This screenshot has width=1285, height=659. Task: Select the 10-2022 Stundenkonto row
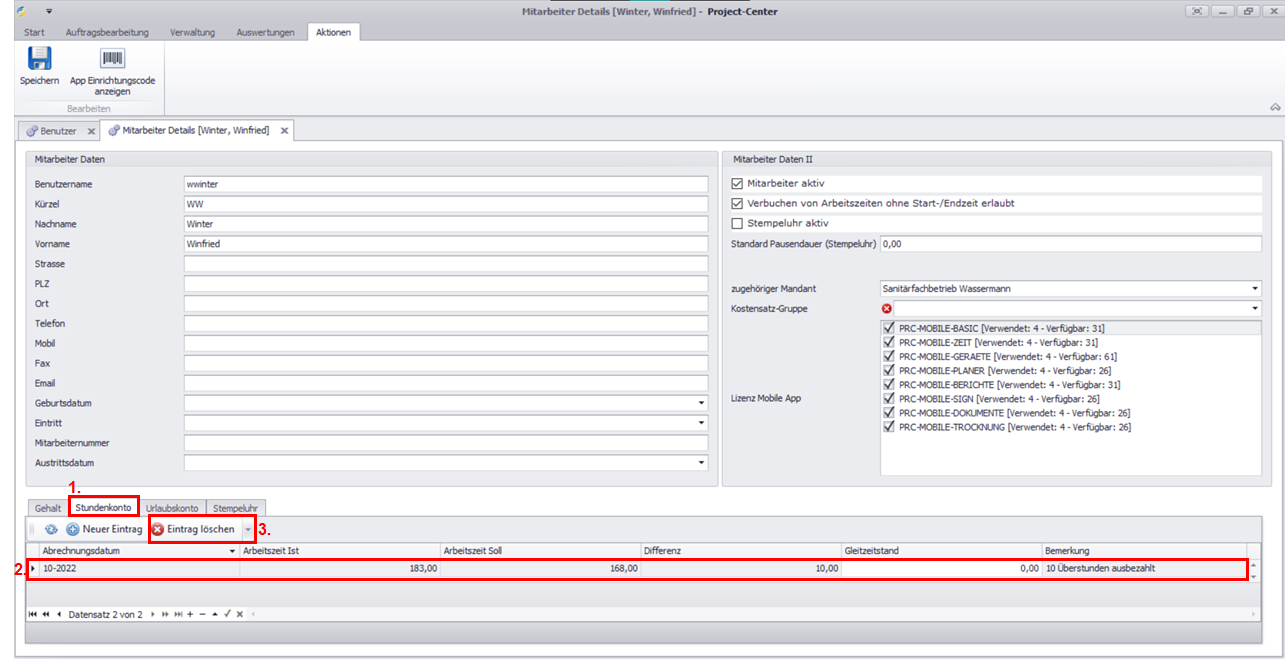pyautogui.click(x=140, y=569)
